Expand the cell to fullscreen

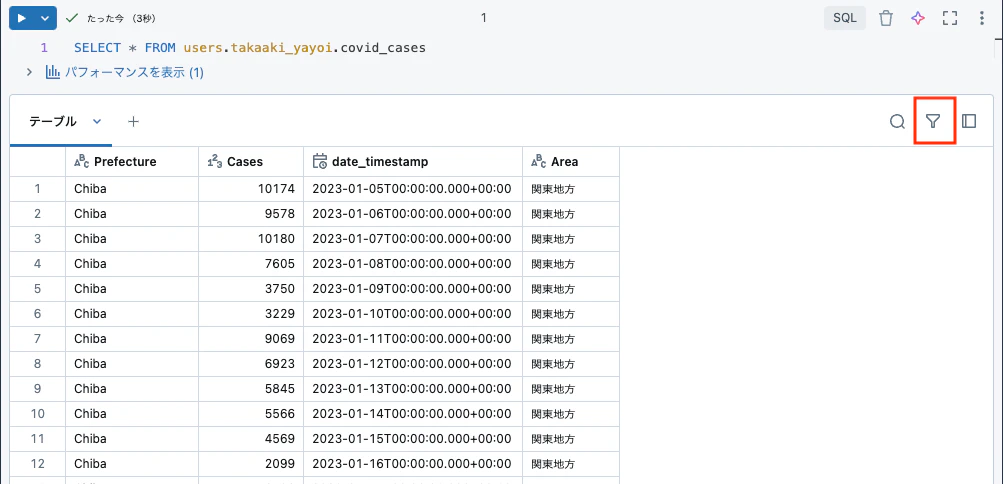coord(950,18)
